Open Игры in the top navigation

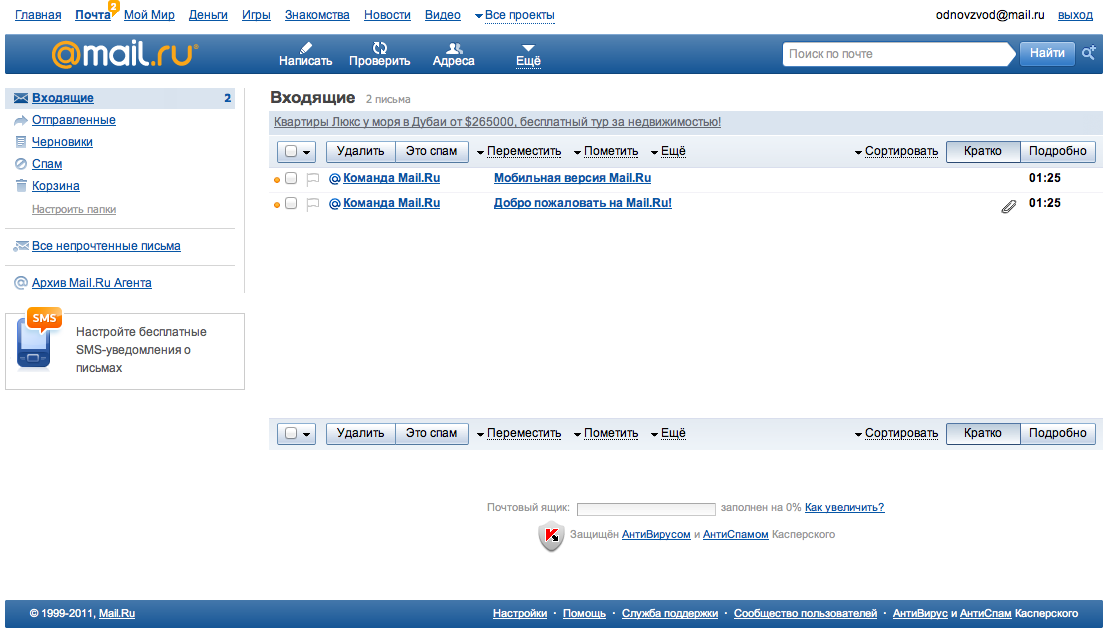click(256, 15)
